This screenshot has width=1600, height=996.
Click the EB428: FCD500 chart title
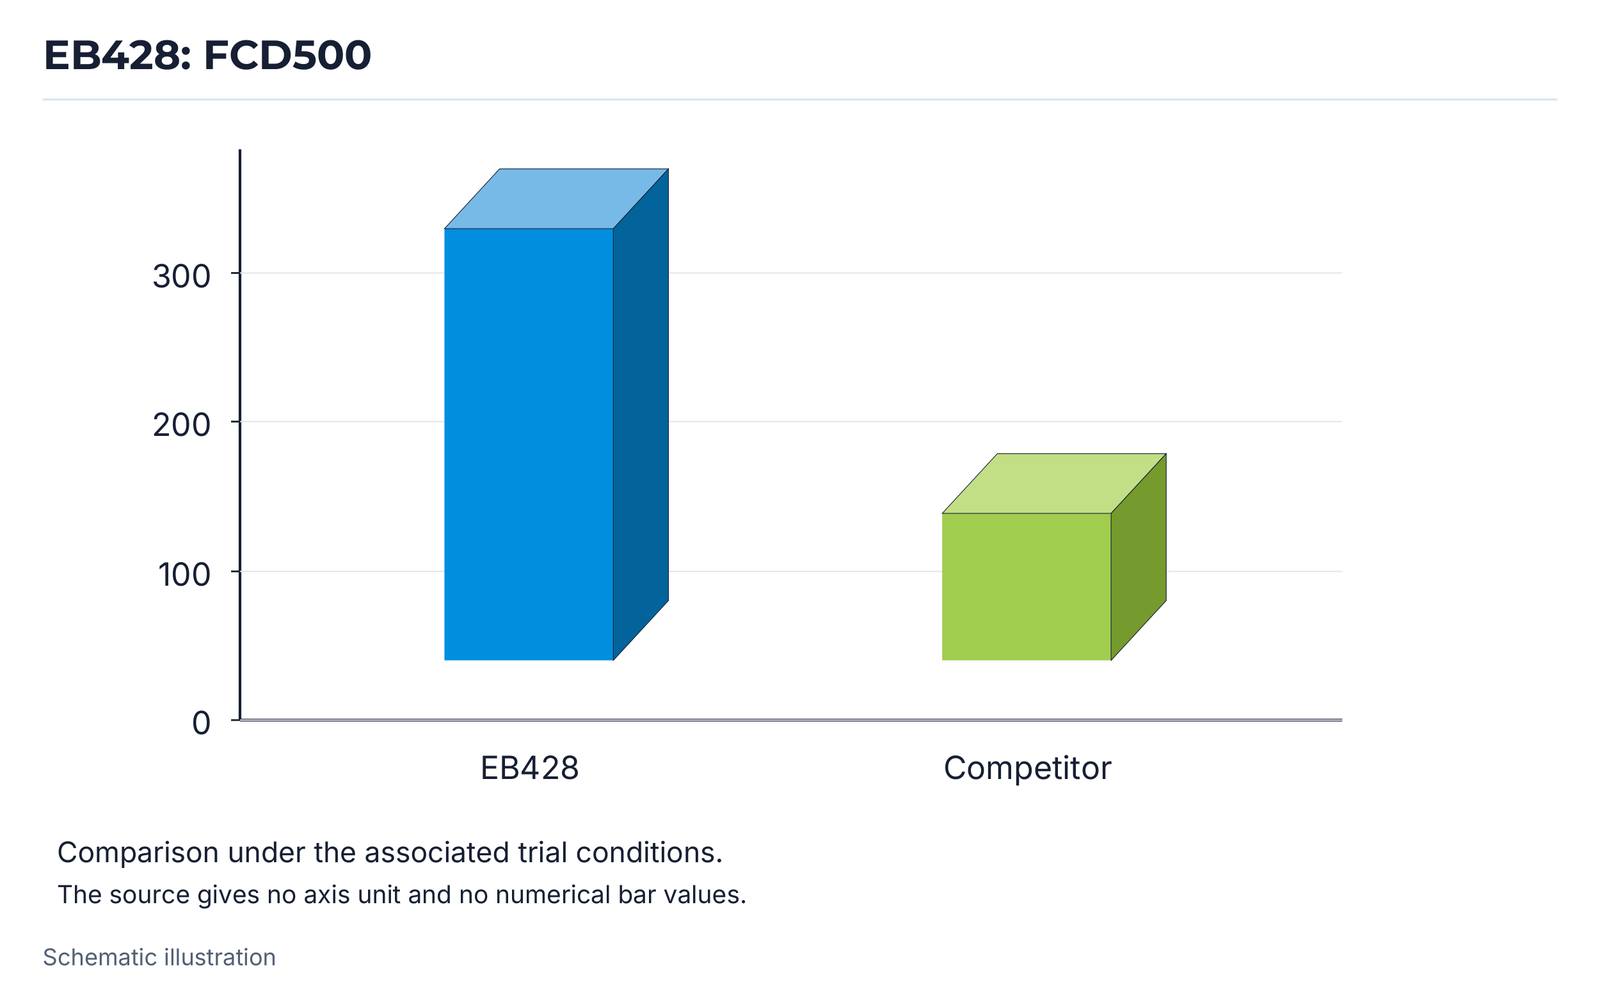pos(207,55)
